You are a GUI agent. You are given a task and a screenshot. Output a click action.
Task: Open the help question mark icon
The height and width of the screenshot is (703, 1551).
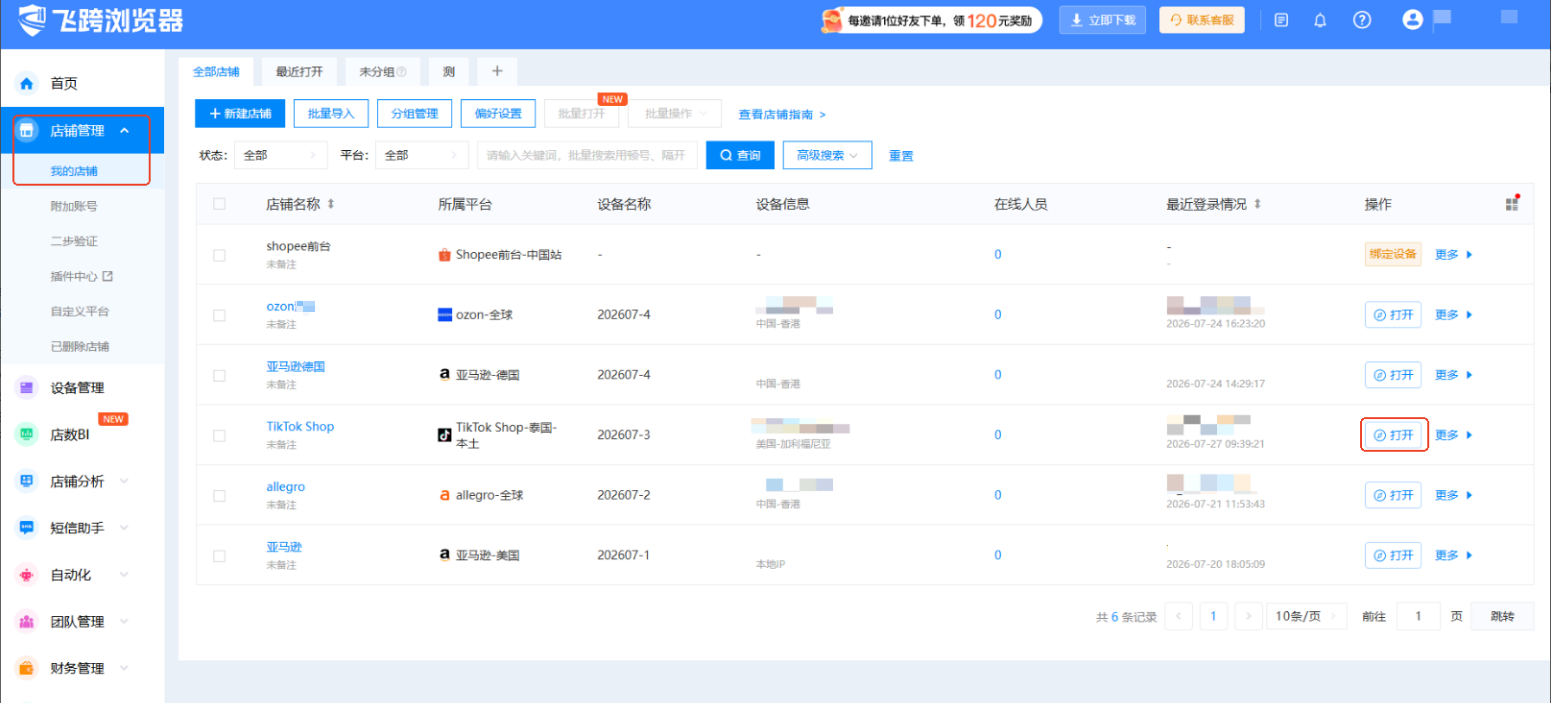[x=1361, y=20]
